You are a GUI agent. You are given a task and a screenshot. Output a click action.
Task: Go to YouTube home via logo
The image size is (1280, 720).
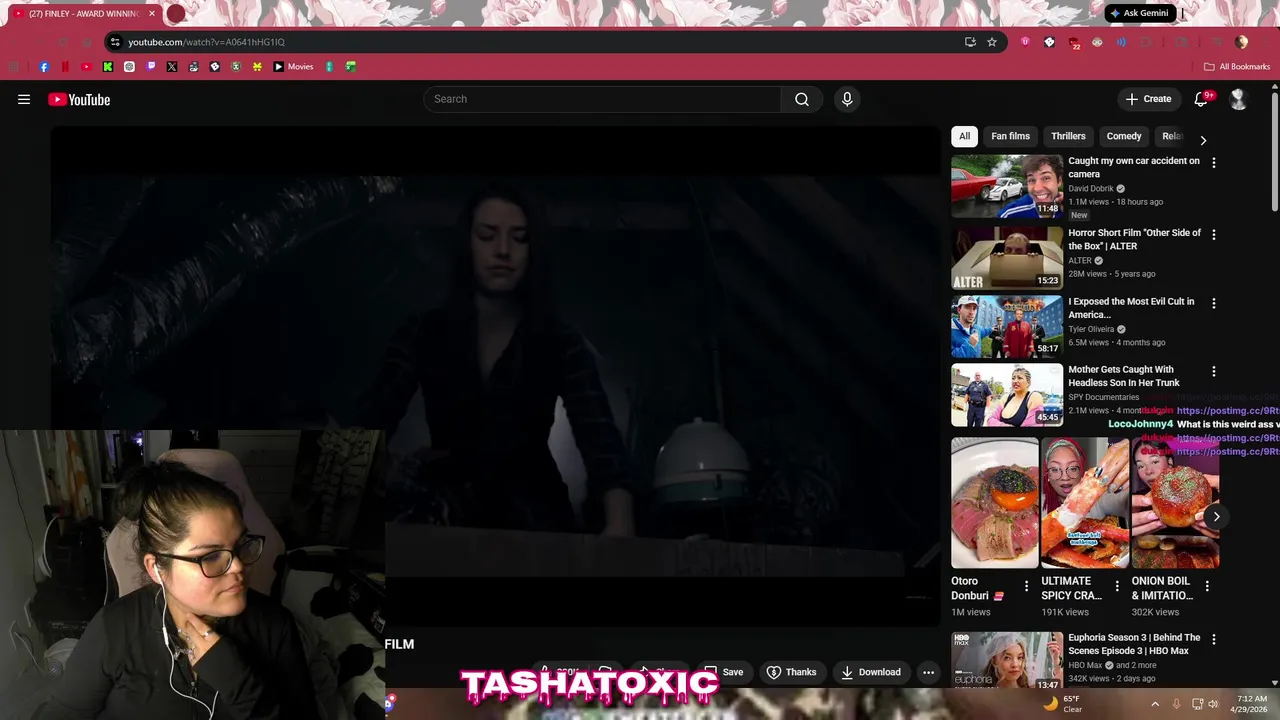click(79, 99)
